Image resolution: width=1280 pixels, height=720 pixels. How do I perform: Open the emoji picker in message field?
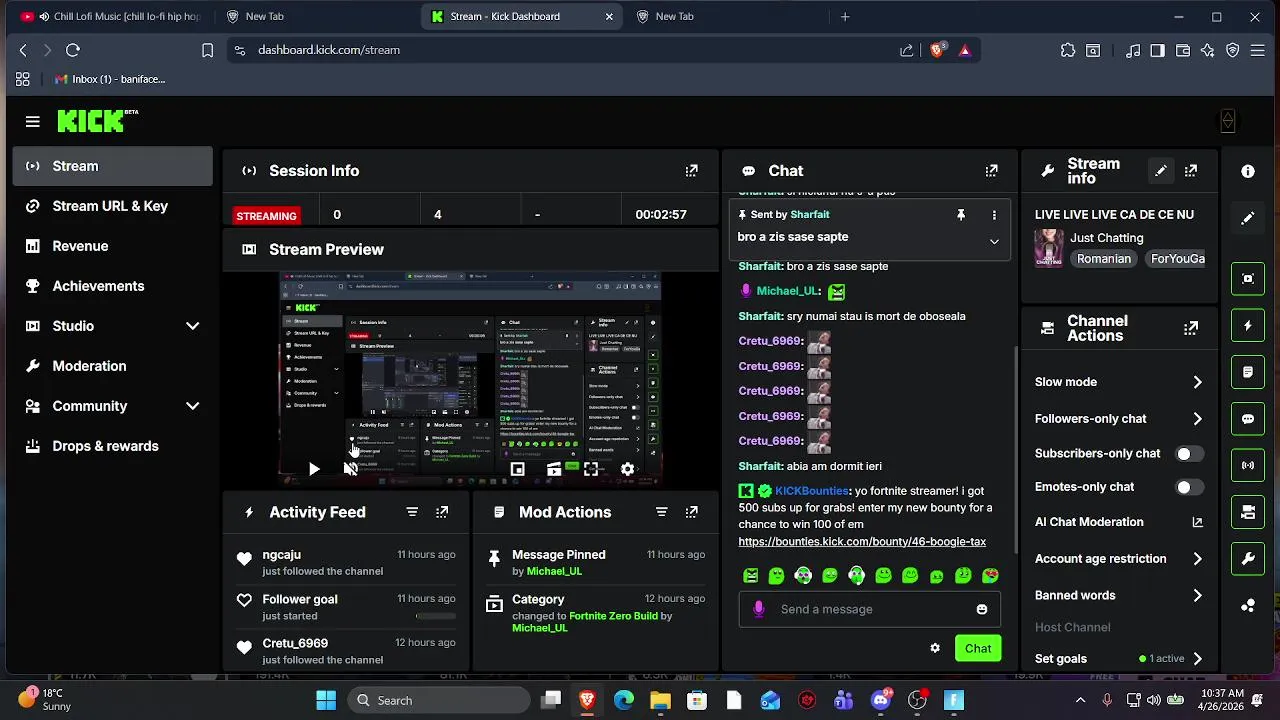[981, 609]
